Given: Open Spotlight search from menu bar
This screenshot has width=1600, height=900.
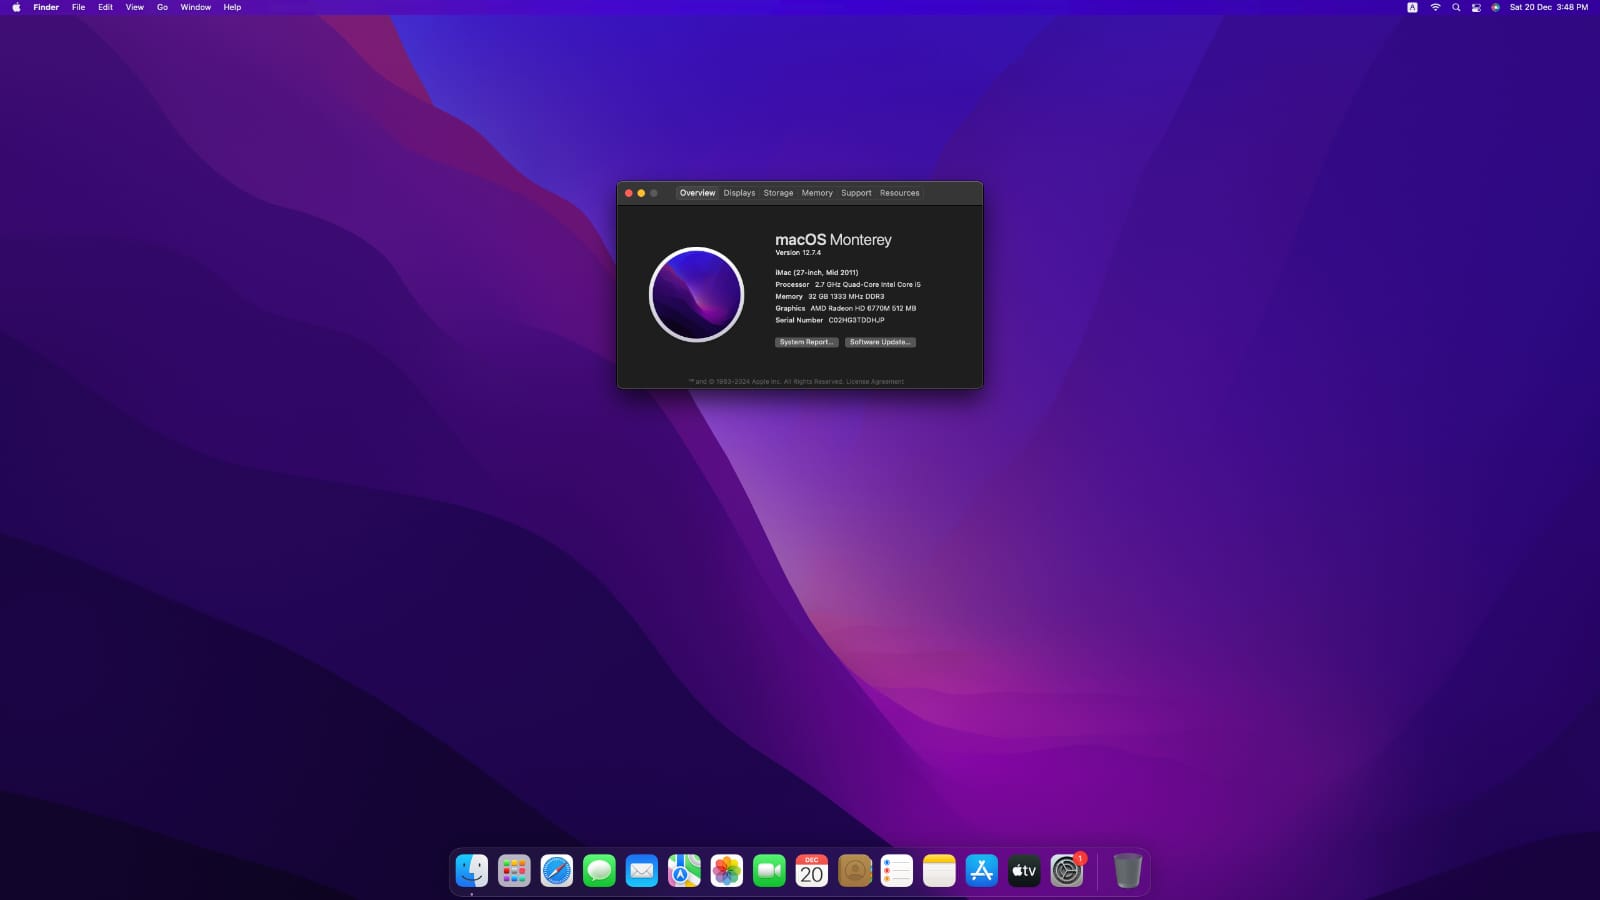Looking at the screenshot, I should coord(1456,7).
